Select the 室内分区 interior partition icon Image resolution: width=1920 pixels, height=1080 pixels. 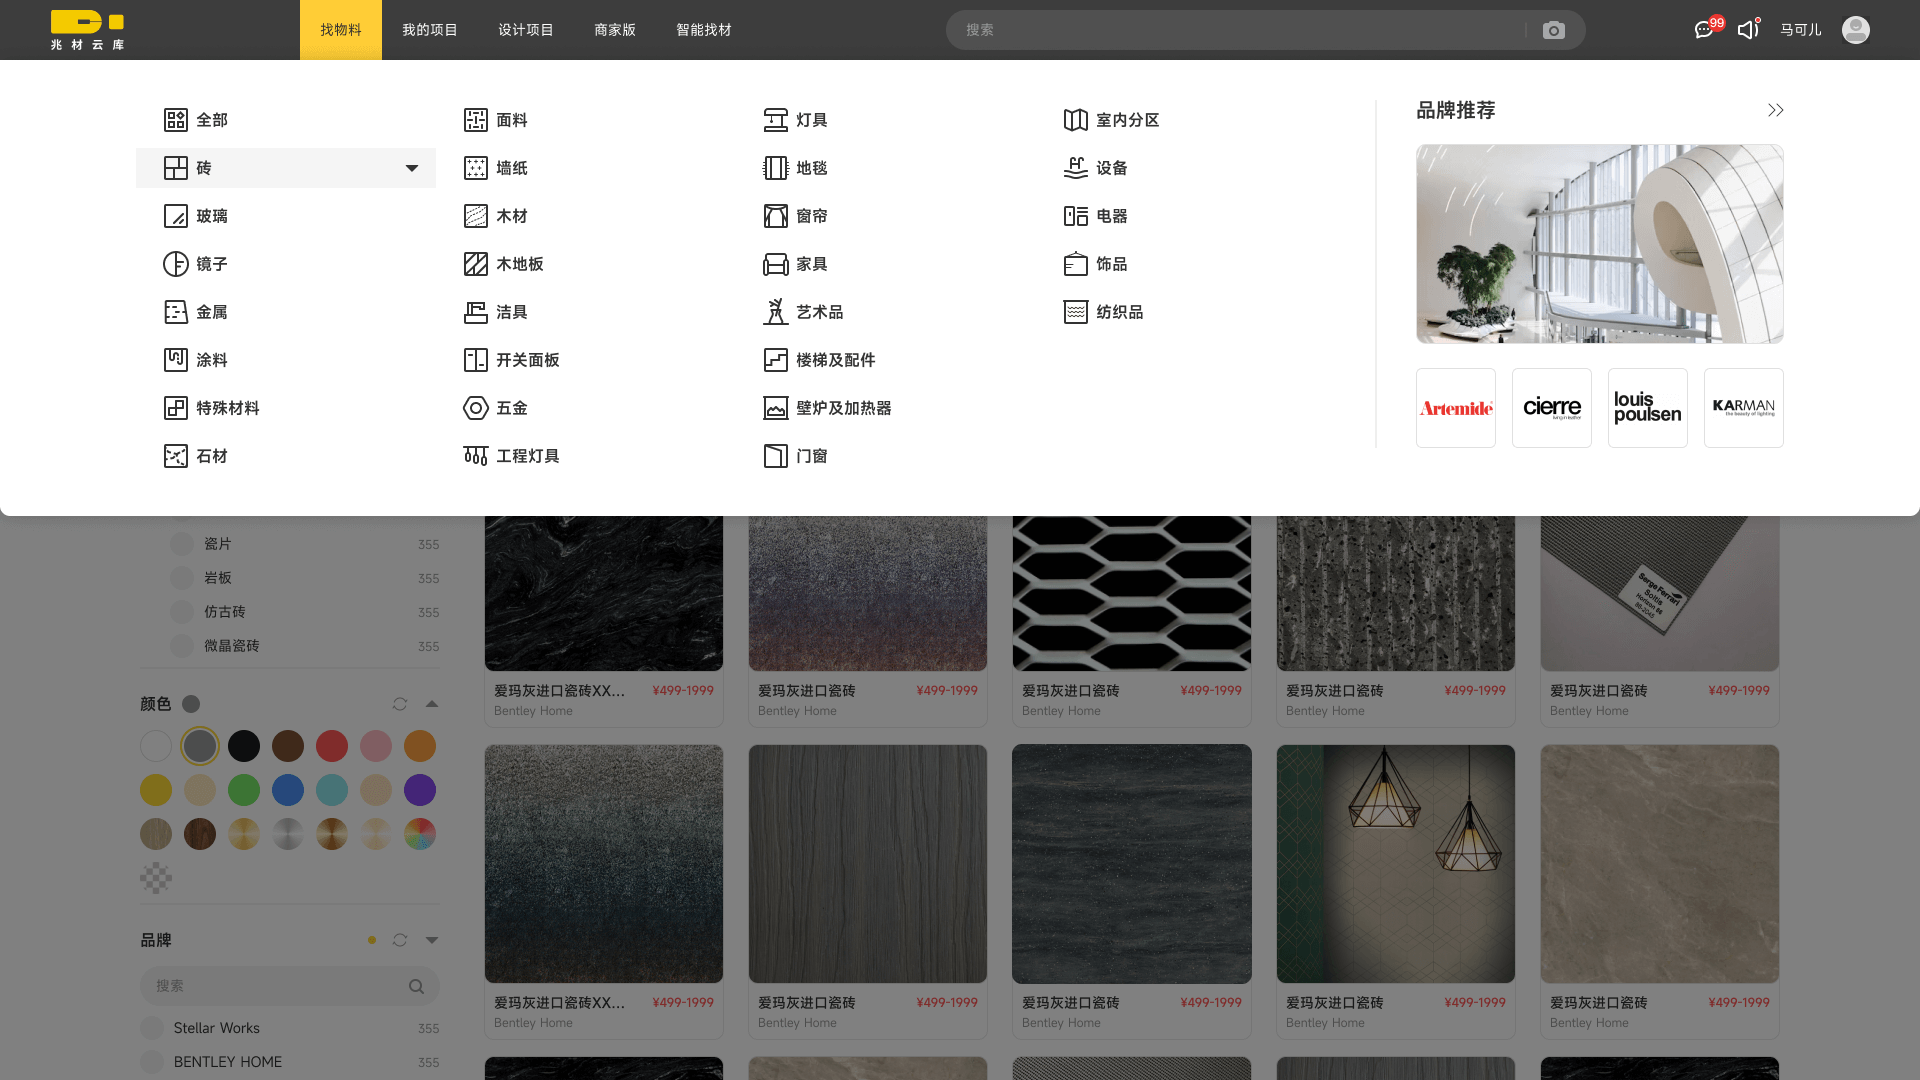[1076, 120]
